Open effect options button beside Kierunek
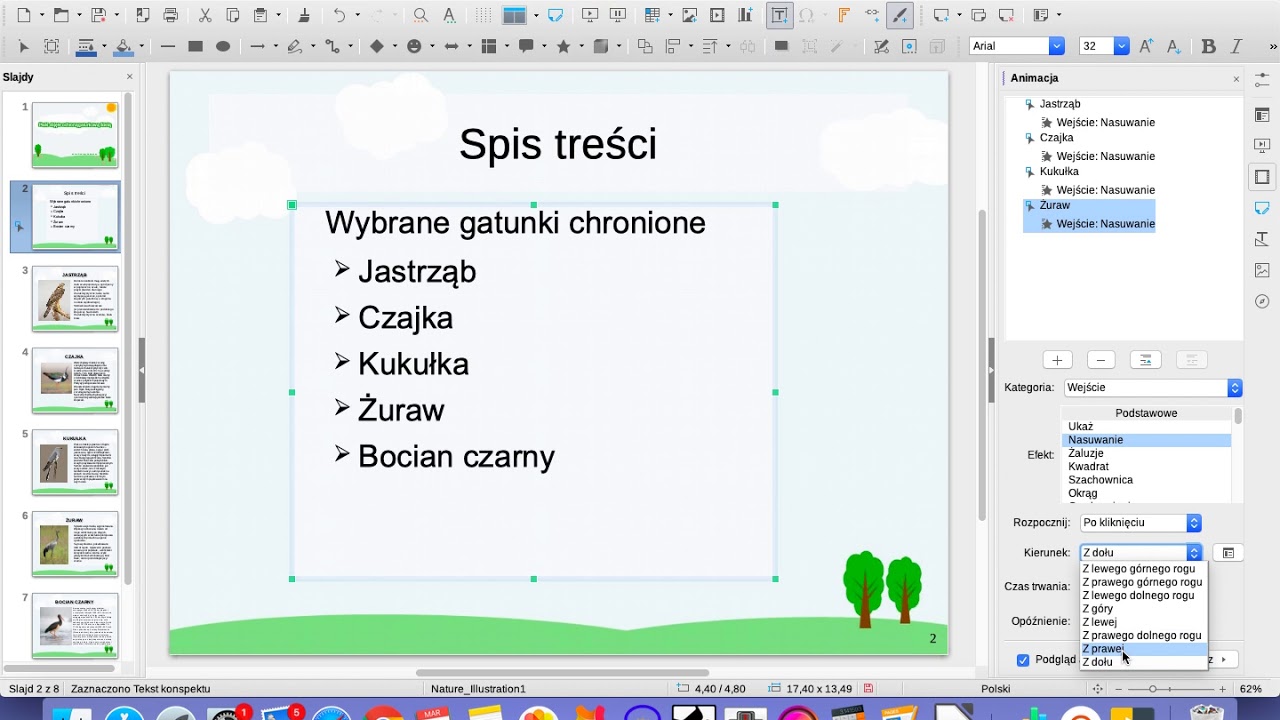The image size is (1280, 720). 1228,553
